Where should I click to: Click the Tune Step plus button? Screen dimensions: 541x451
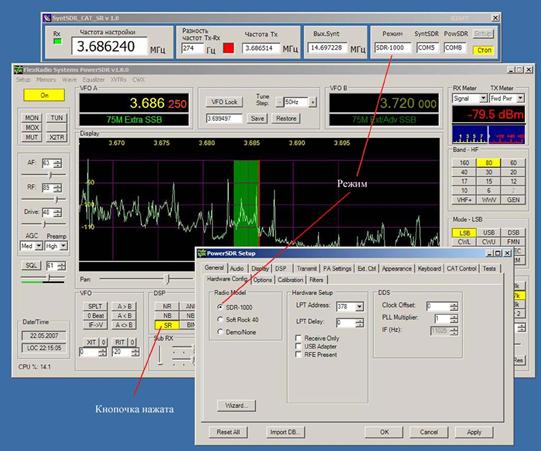(x=313, y=102)
